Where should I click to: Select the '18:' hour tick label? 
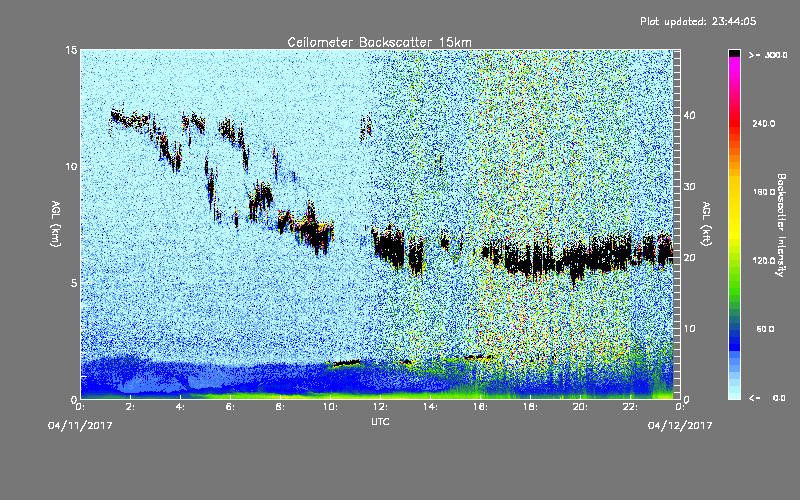[530, 407]
